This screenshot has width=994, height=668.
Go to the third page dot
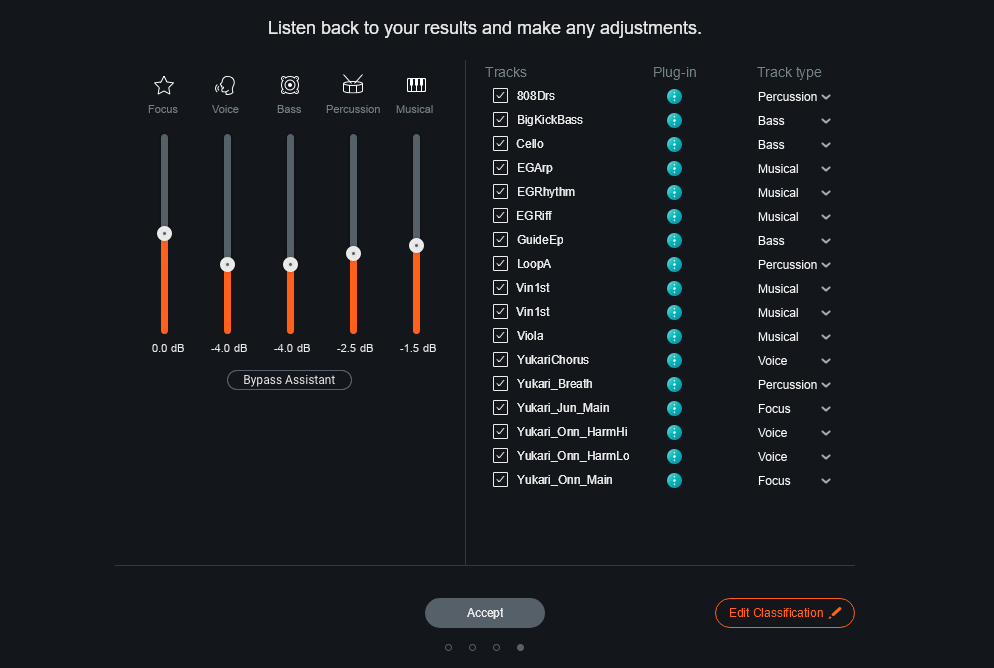click(496, 647)
